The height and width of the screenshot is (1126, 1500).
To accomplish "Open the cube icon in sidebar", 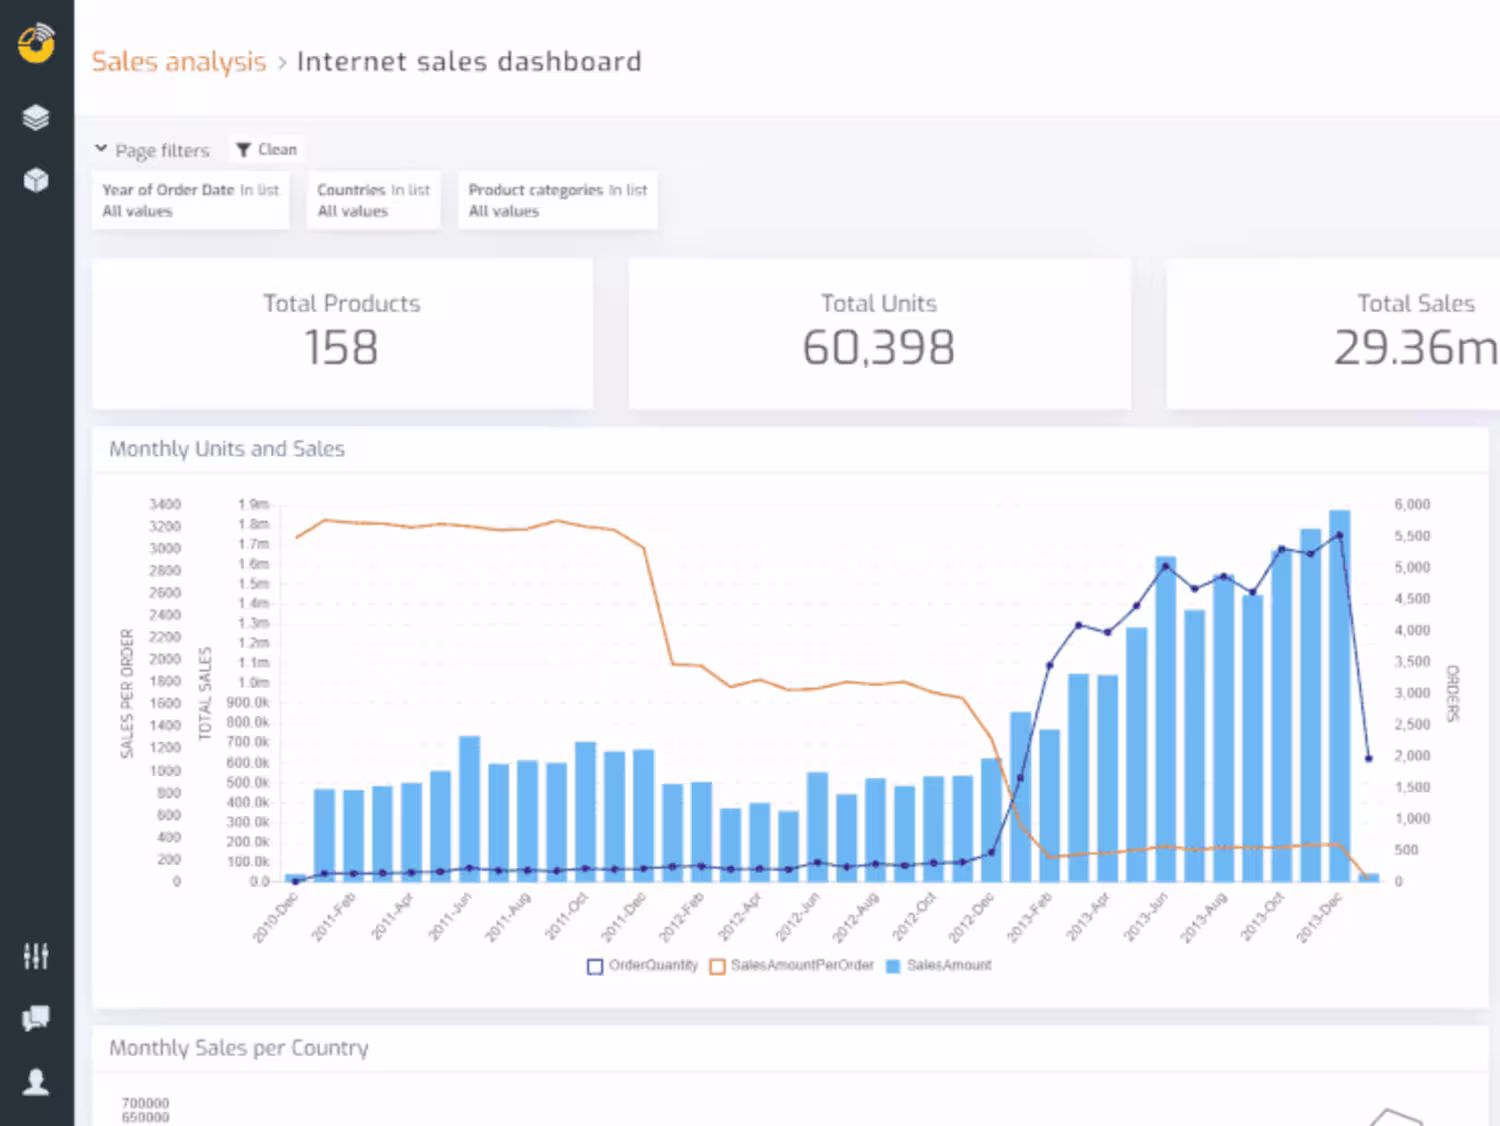I will [36, 180].
